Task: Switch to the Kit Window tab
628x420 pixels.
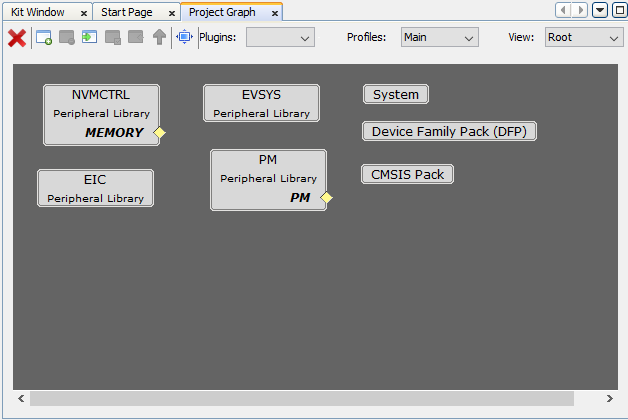Action: (x=38, y=12)
